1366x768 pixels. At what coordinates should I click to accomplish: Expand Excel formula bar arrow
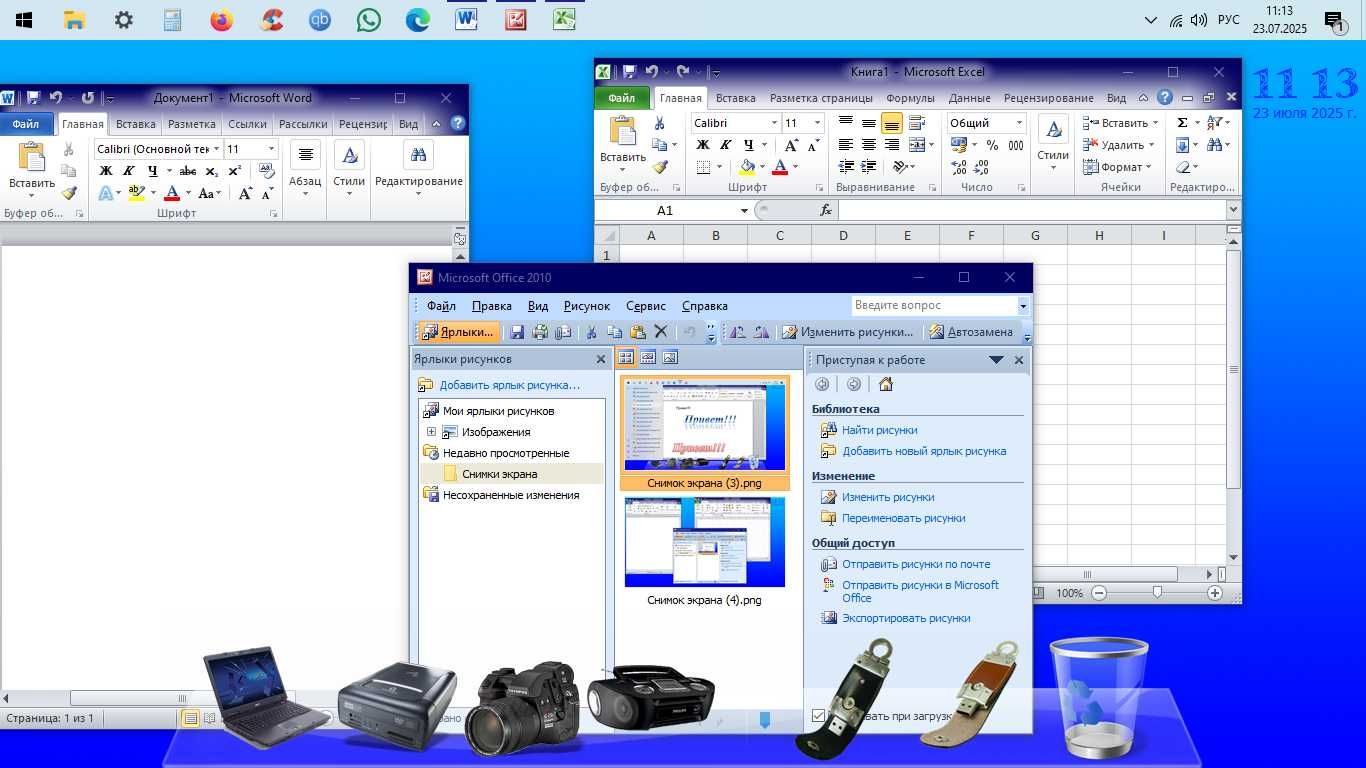1233,210
